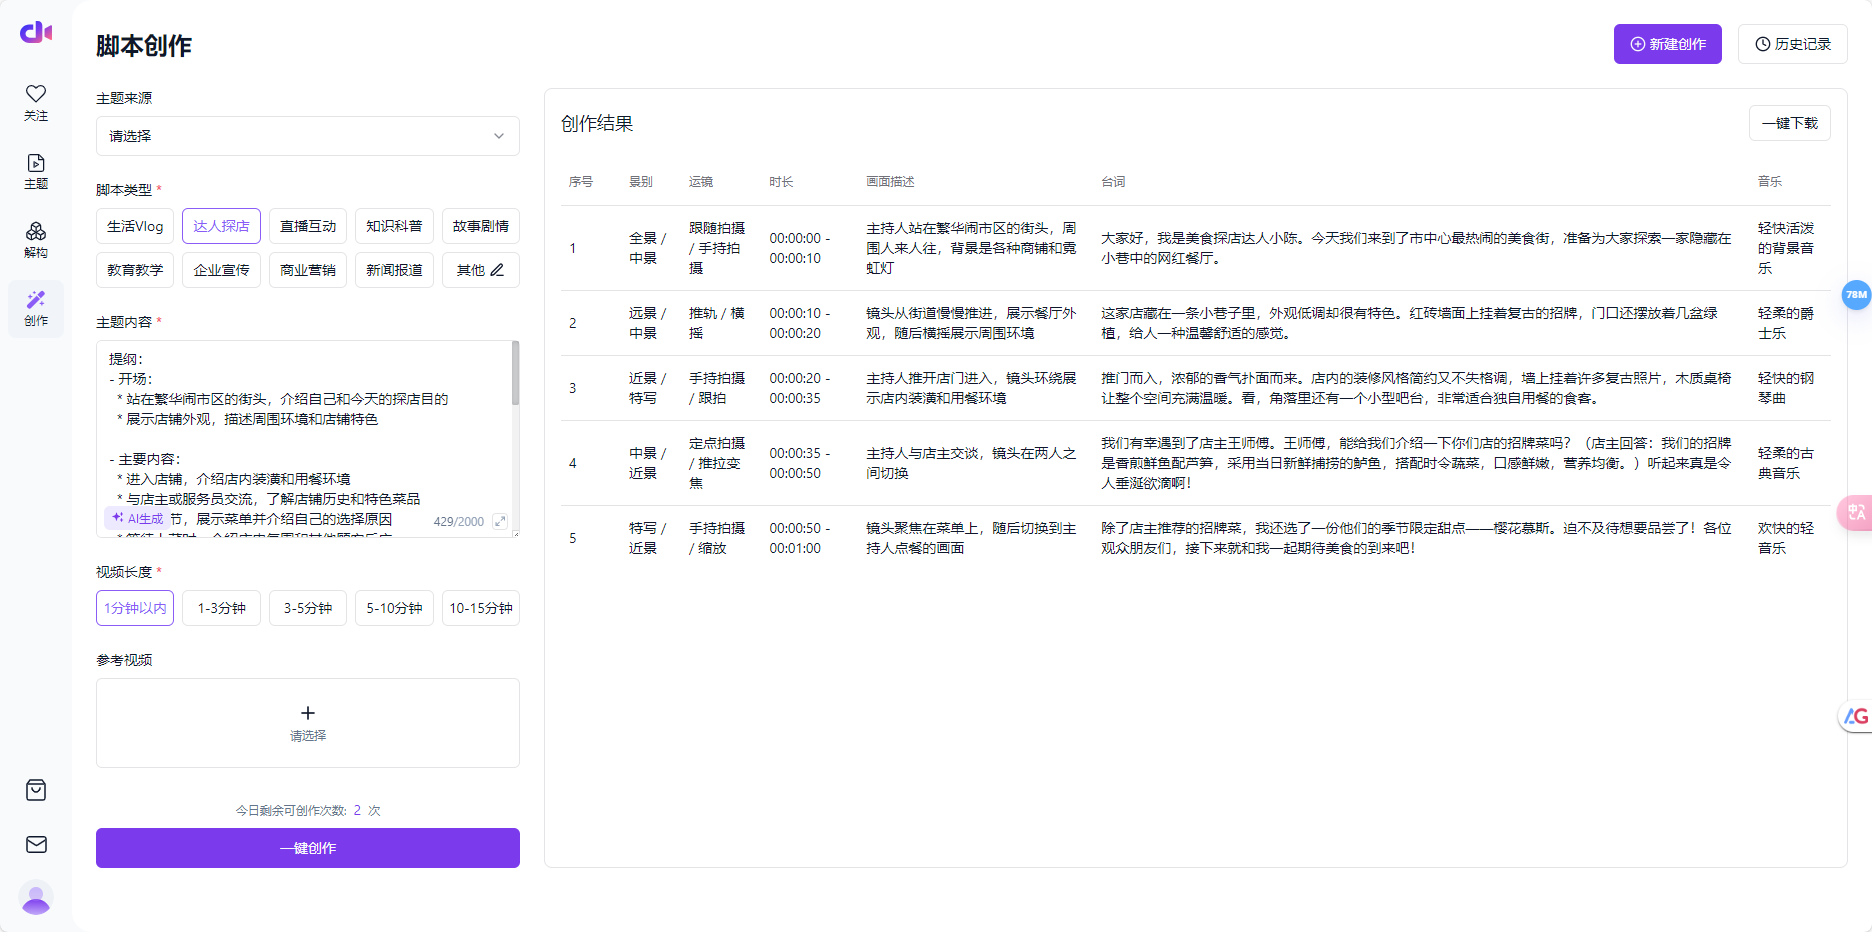The width and height of the screenshot is (1872, 932).
Task: Open the envelope message icon in the sidebar
Action: tap(36, 844)
